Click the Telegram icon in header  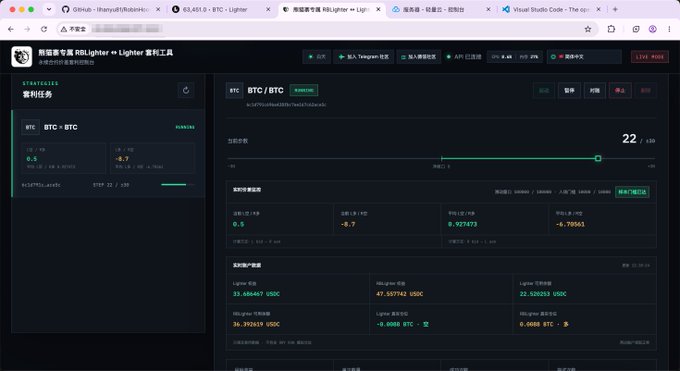[x=341, y=57]
